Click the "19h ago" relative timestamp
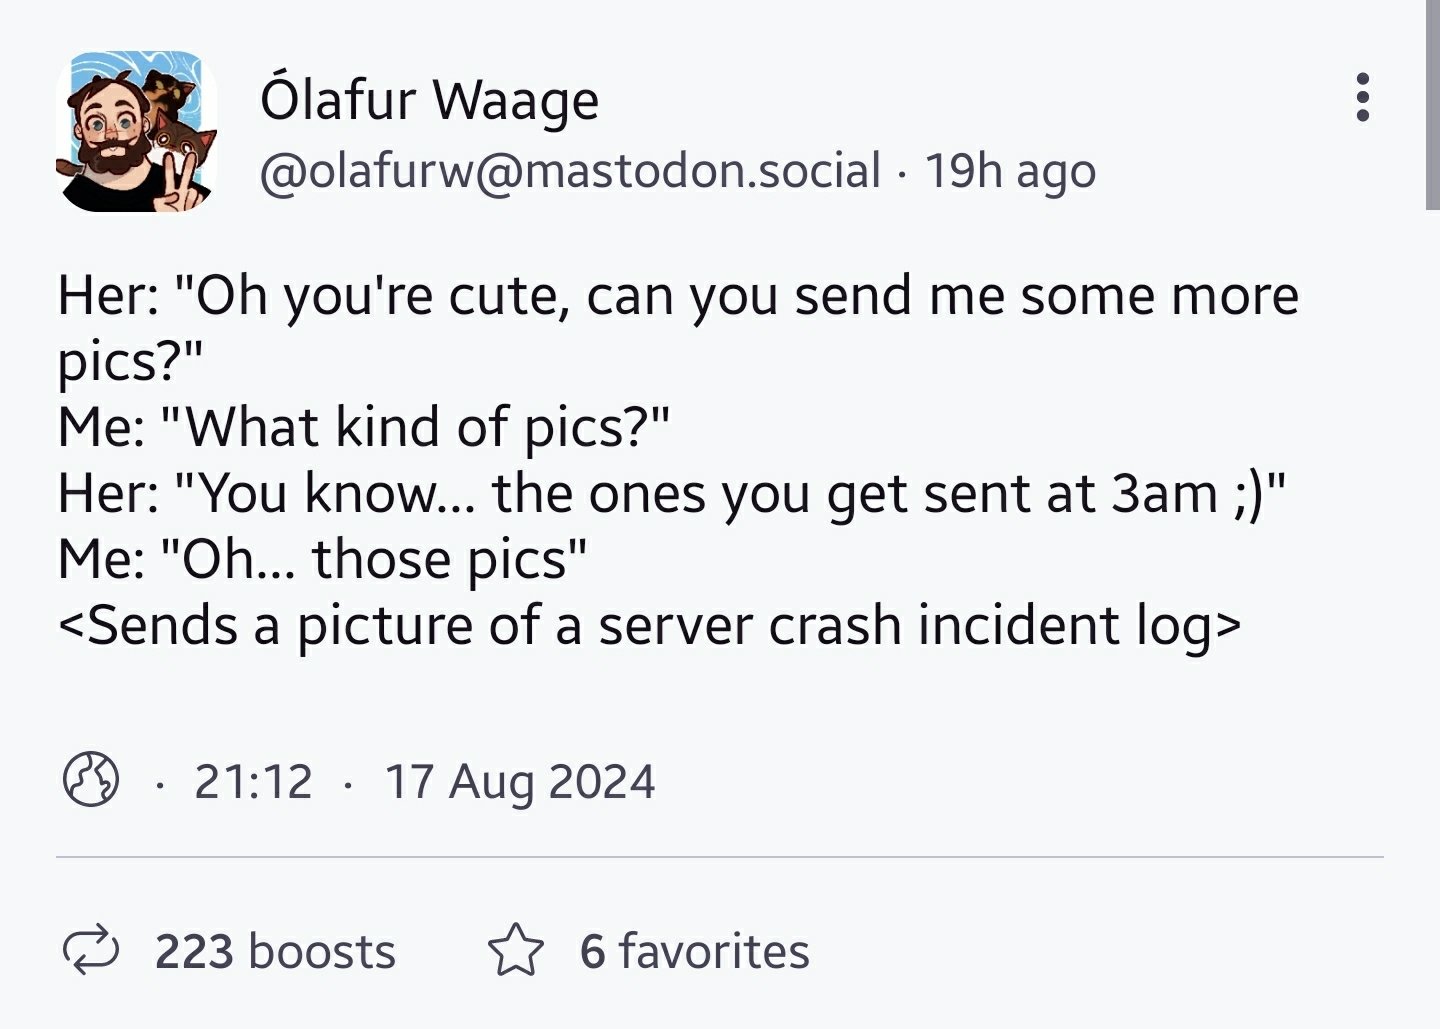The width and height of the screenshot is (1440, 1029). tap(1010, 171)
